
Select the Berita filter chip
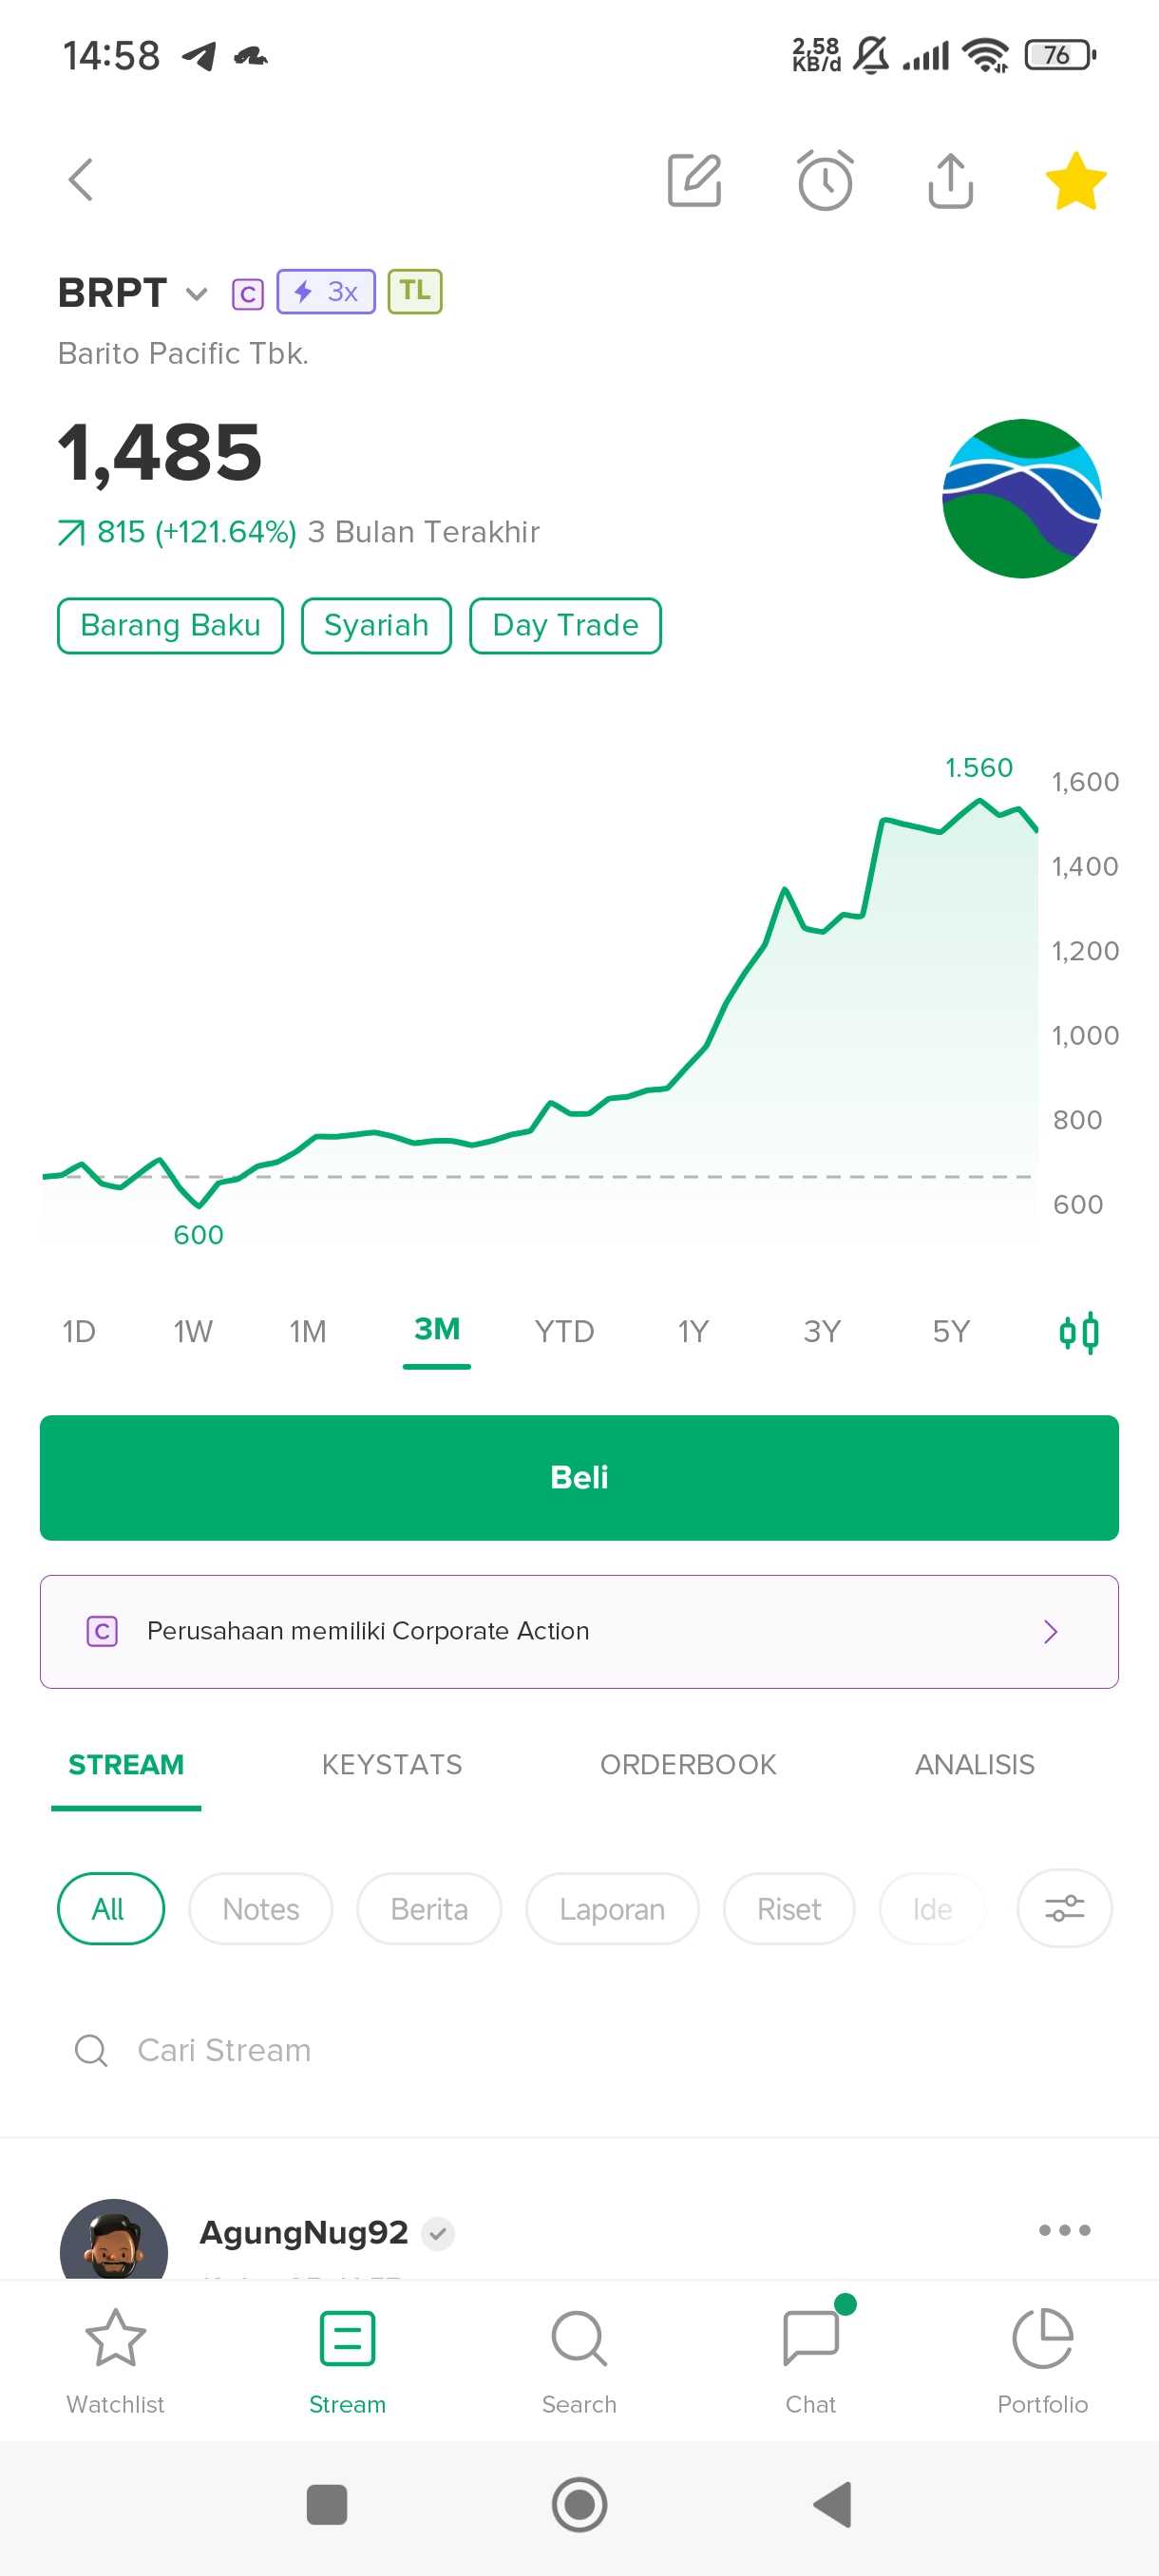pyautogui.click(x=429, y=1909)
